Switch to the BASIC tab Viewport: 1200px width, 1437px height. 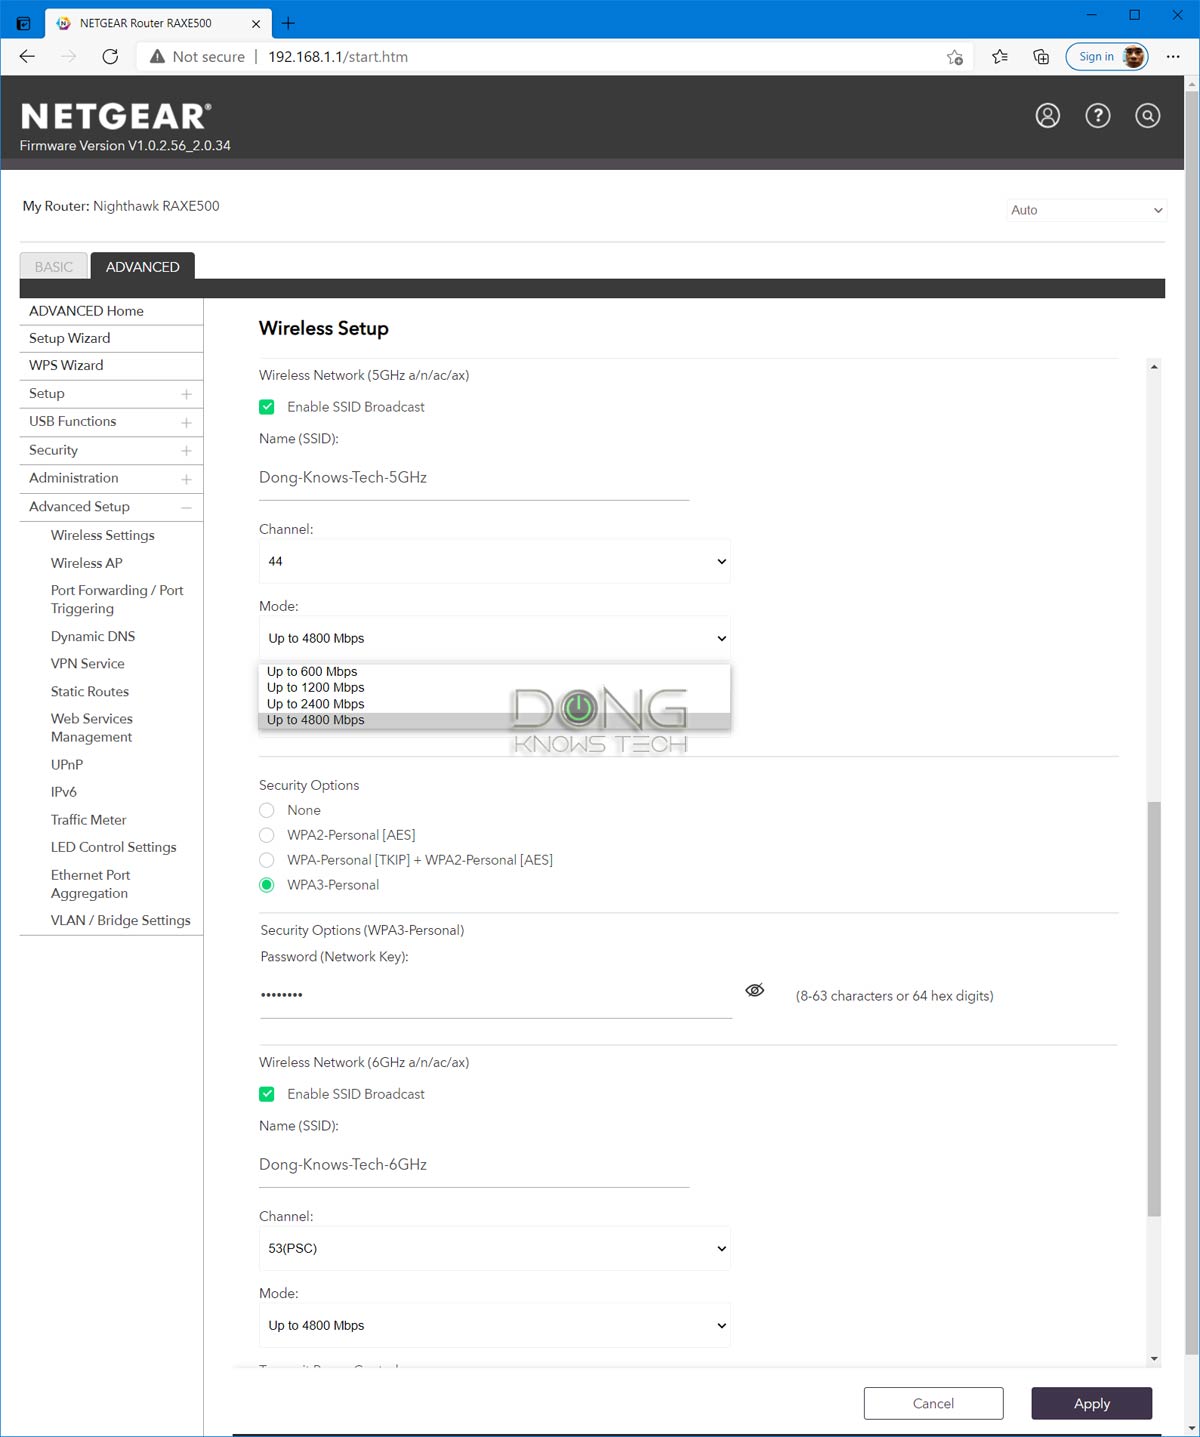[x=54, y=267]
